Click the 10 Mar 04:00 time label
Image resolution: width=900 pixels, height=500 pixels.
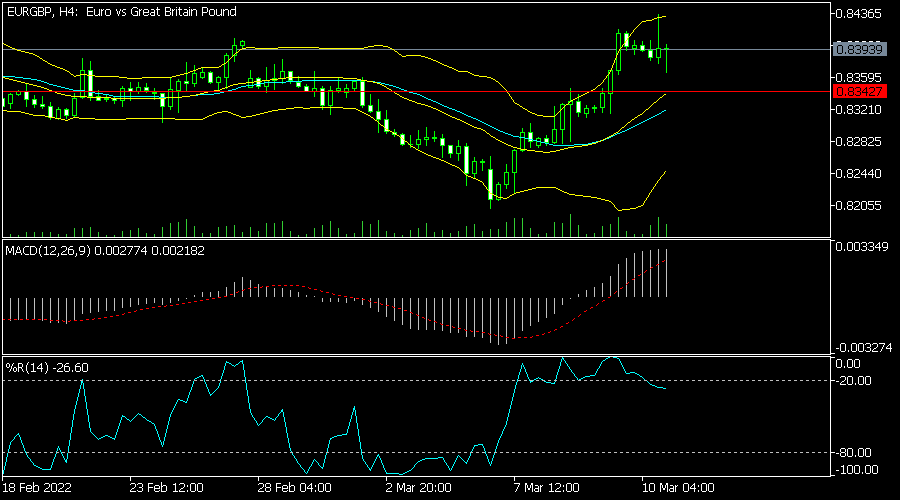pos(678,488)
